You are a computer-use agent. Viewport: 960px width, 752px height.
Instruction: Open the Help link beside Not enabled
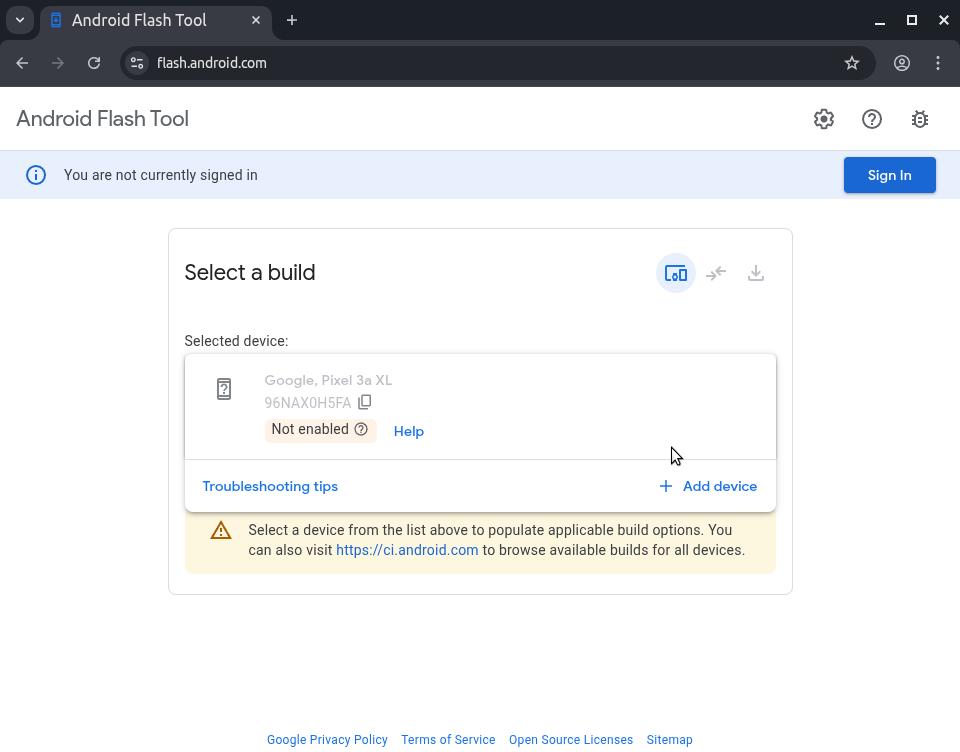click(x=409, y=431)
